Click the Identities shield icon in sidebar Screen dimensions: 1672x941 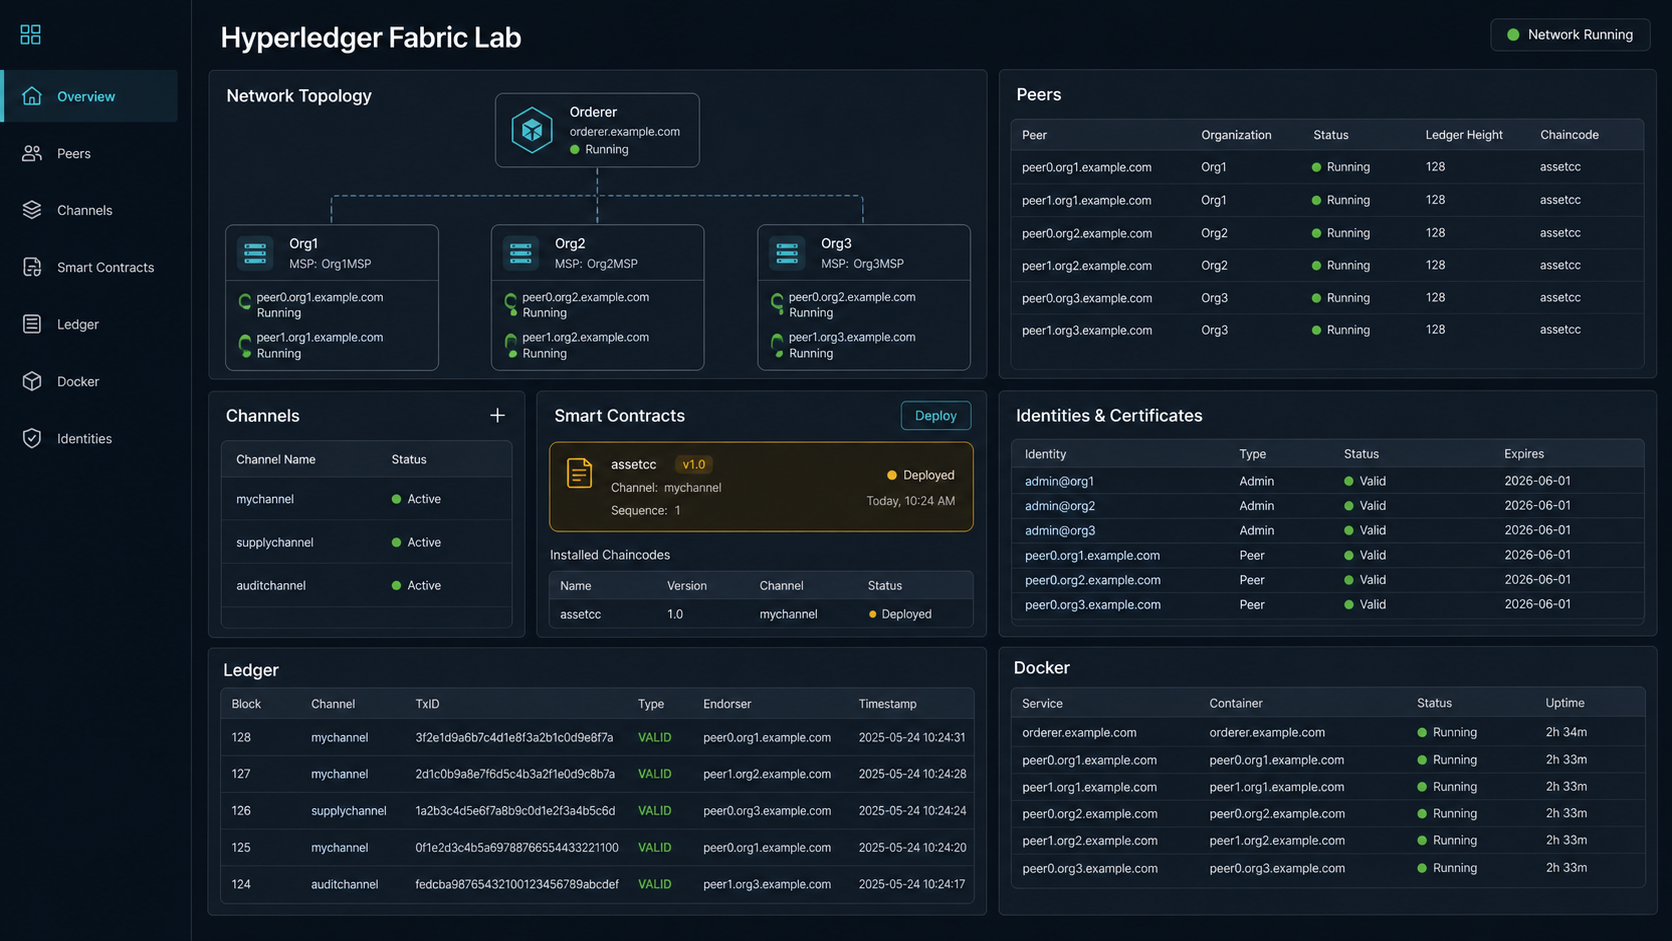32,438
